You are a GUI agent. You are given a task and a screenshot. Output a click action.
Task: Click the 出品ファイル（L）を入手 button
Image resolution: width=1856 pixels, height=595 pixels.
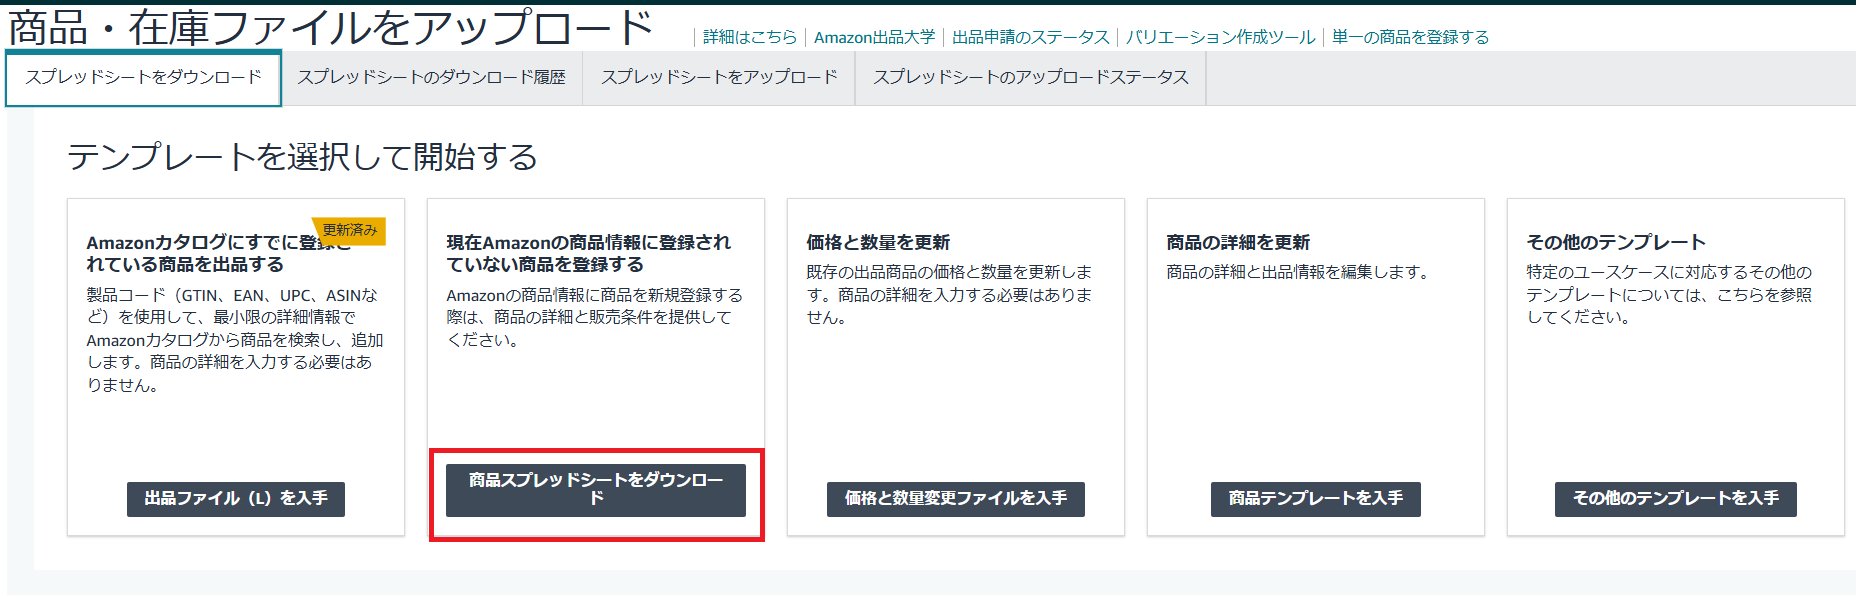(x=236, y=499)
